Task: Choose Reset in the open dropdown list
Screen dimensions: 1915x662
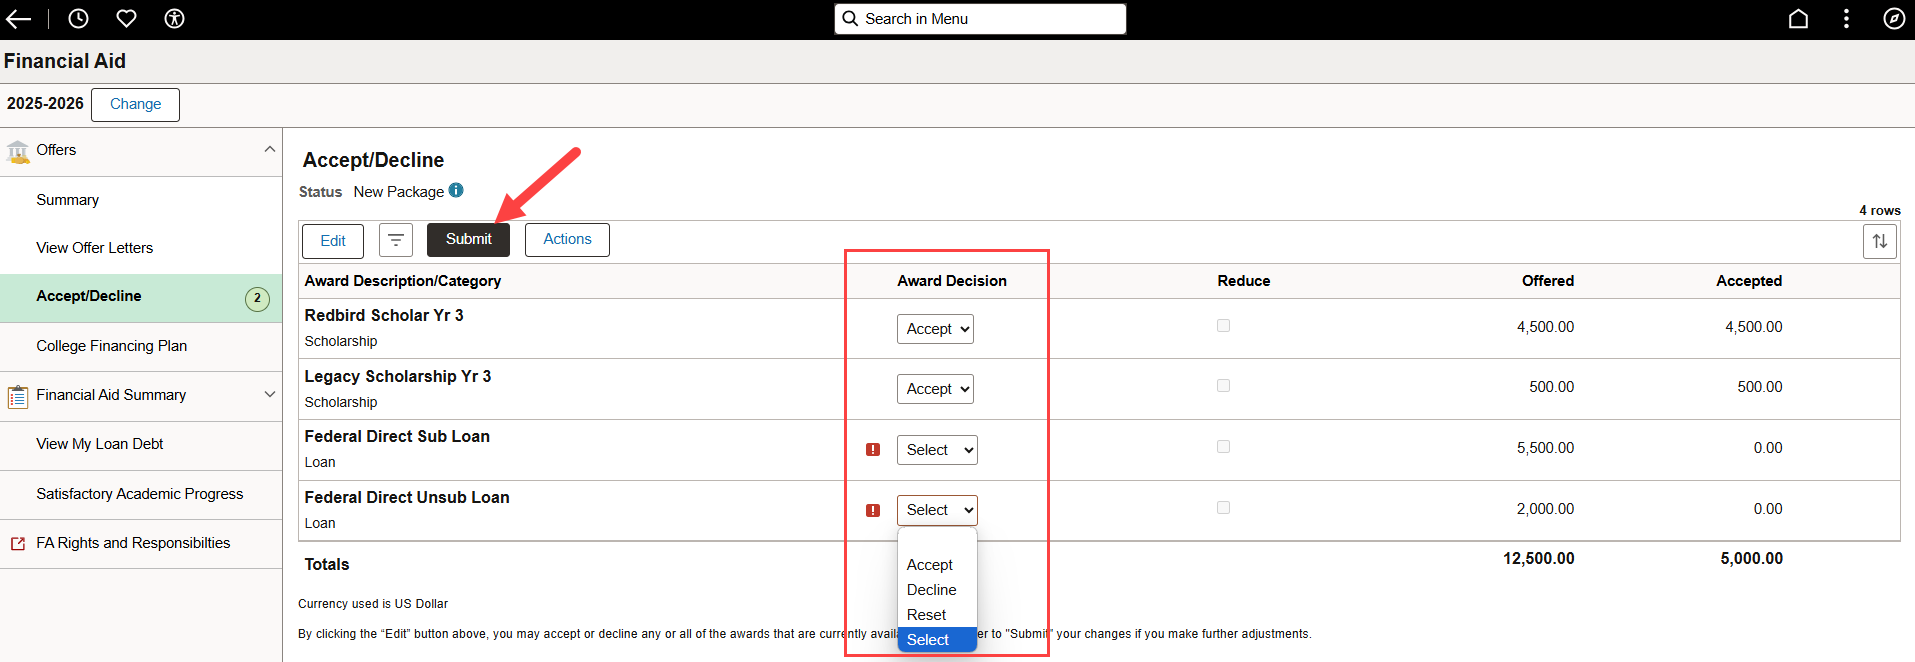Action: click(x=937, y=615)
